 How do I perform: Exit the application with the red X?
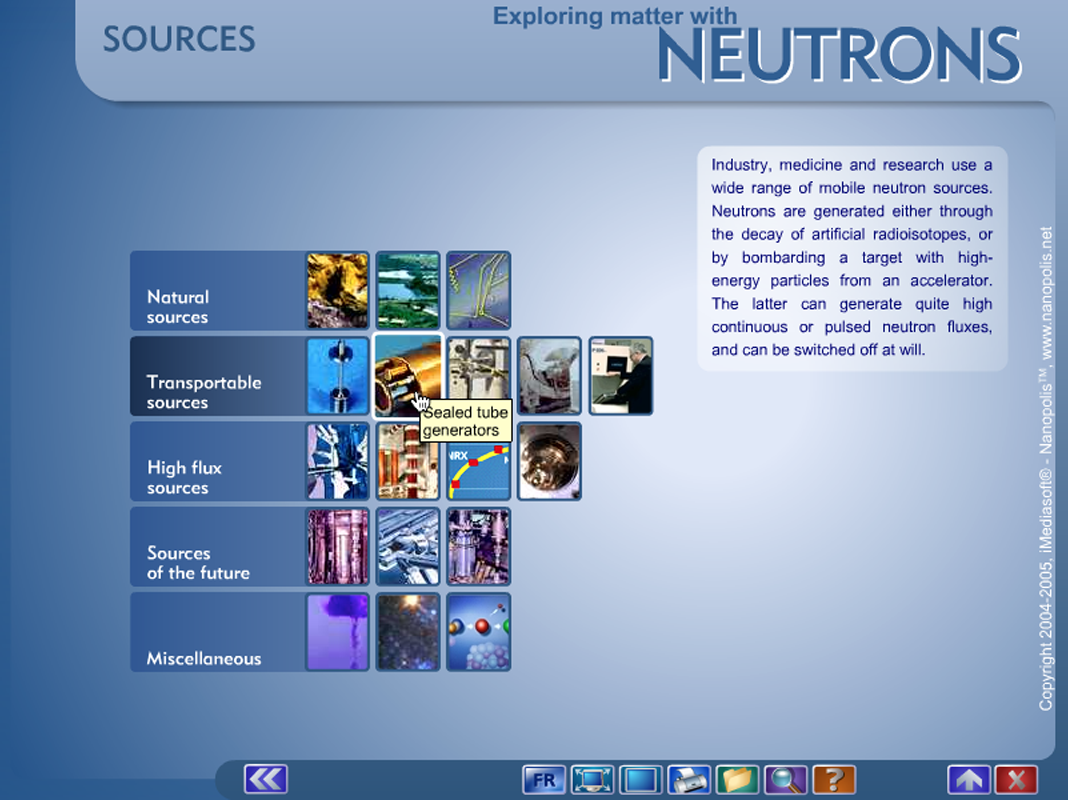(x=1017, y=779)
